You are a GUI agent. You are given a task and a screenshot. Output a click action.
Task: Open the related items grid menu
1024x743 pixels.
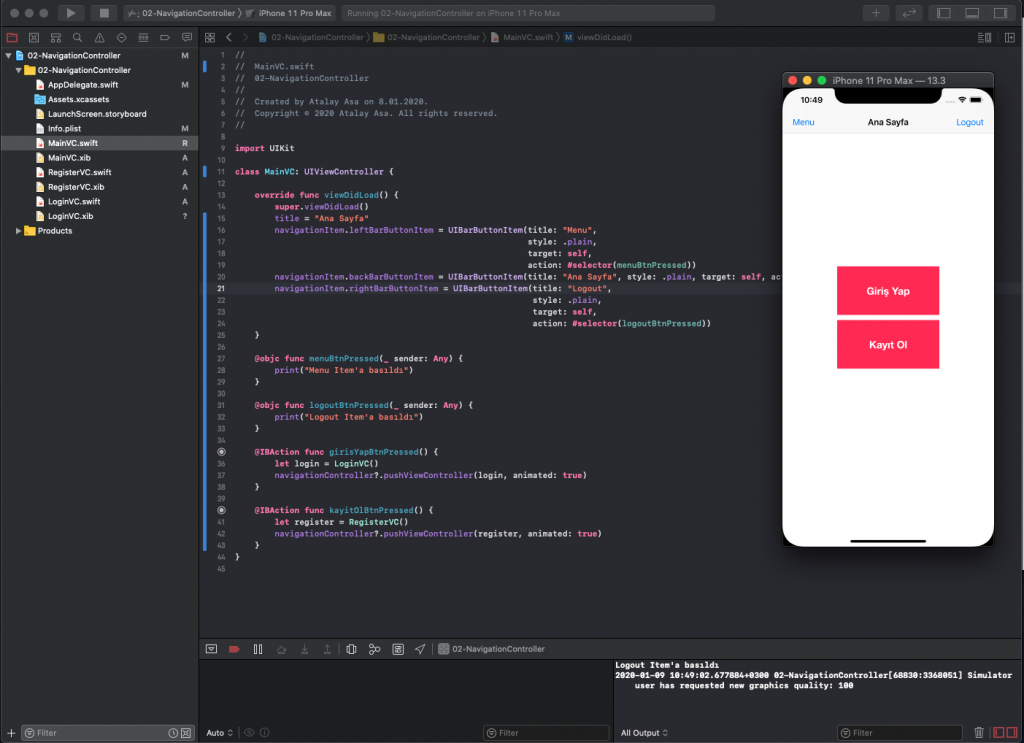210,38
